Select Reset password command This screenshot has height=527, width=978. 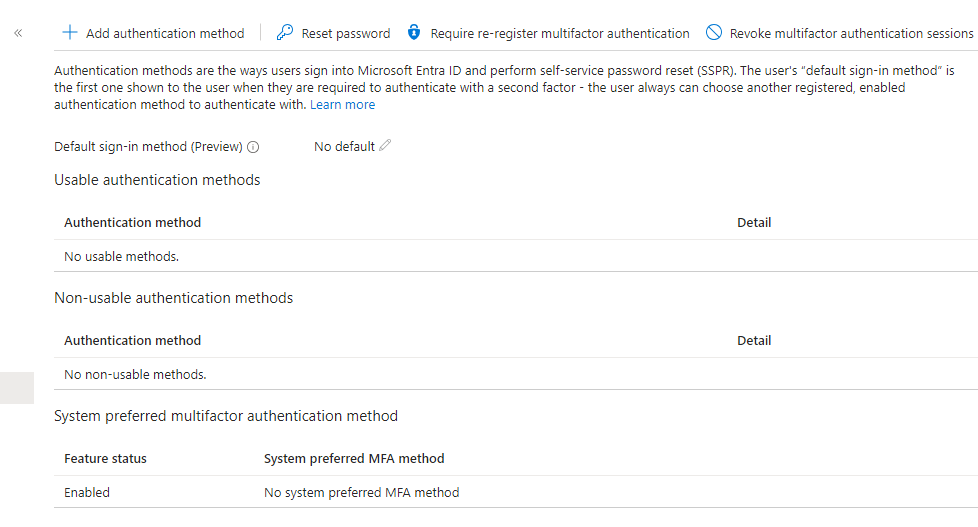point(346,34)
